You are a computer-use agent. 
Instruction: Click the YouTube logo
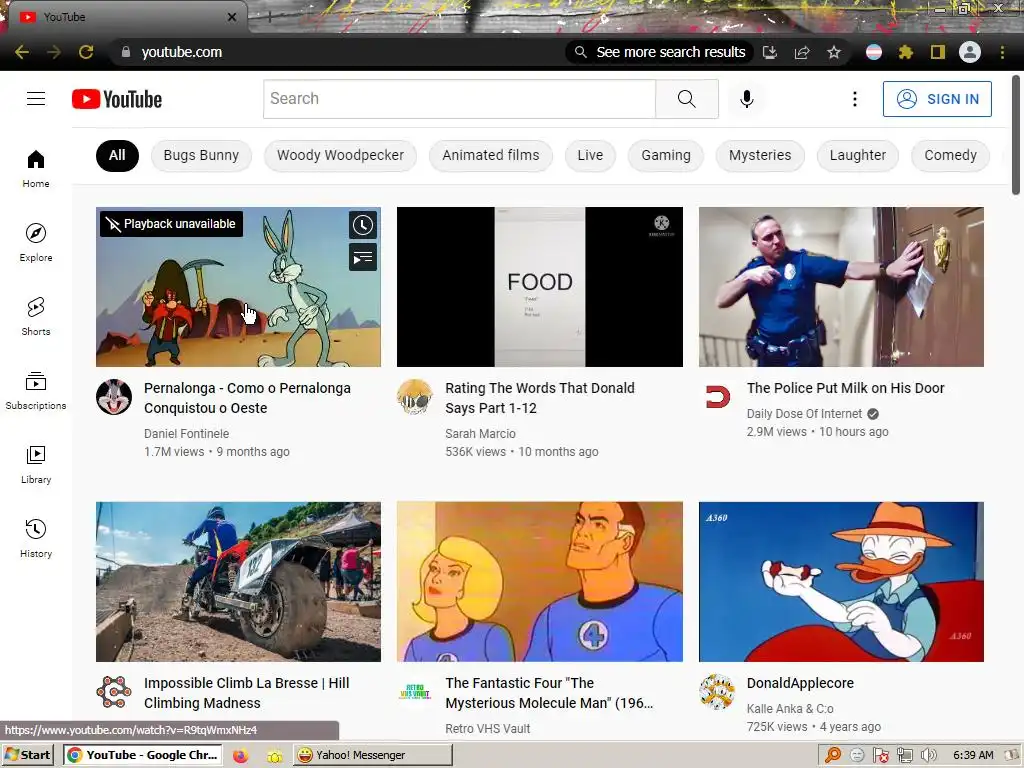click(117, 99)
